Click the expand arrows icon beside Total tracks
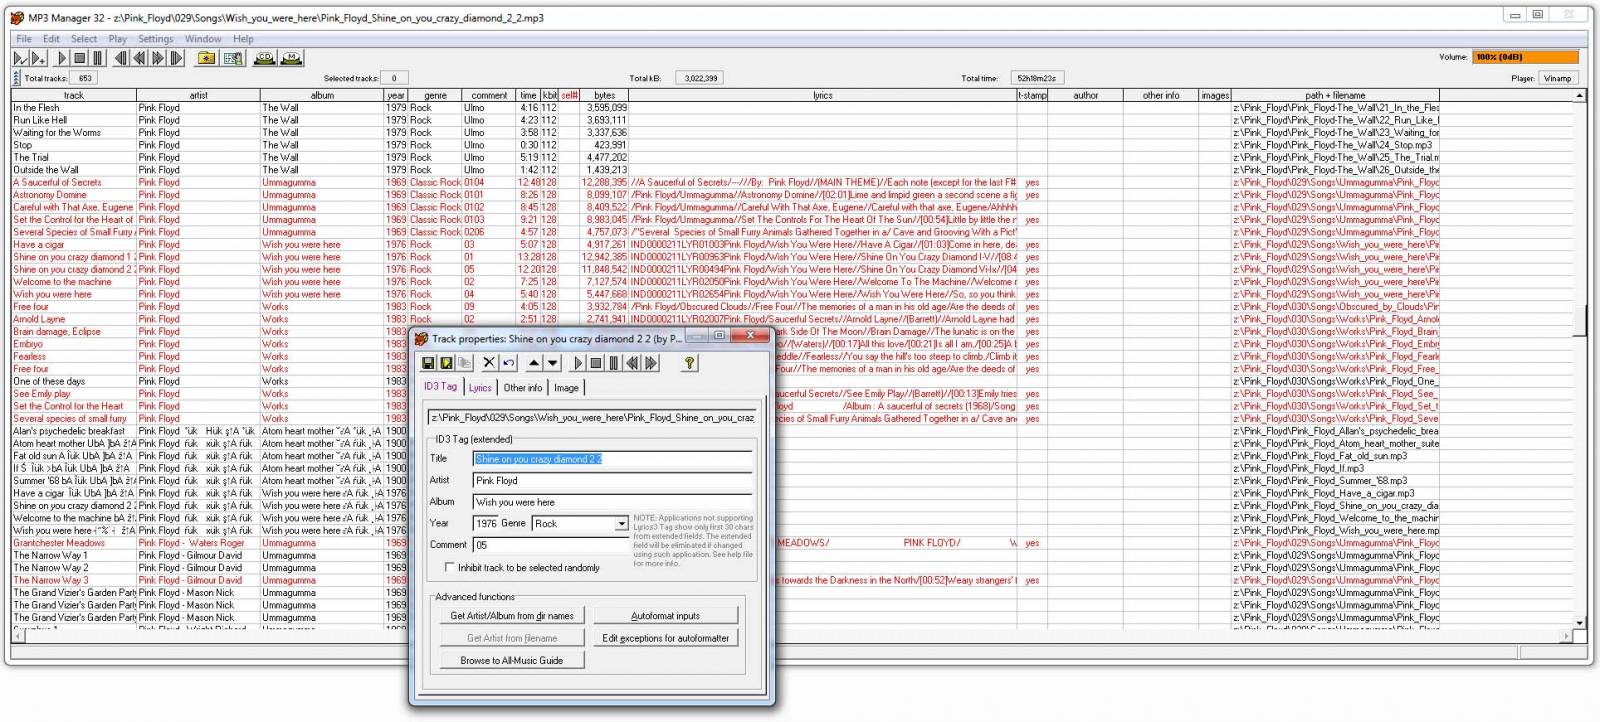This screenshot has height=722, width=1600. (x=16, y=77)
